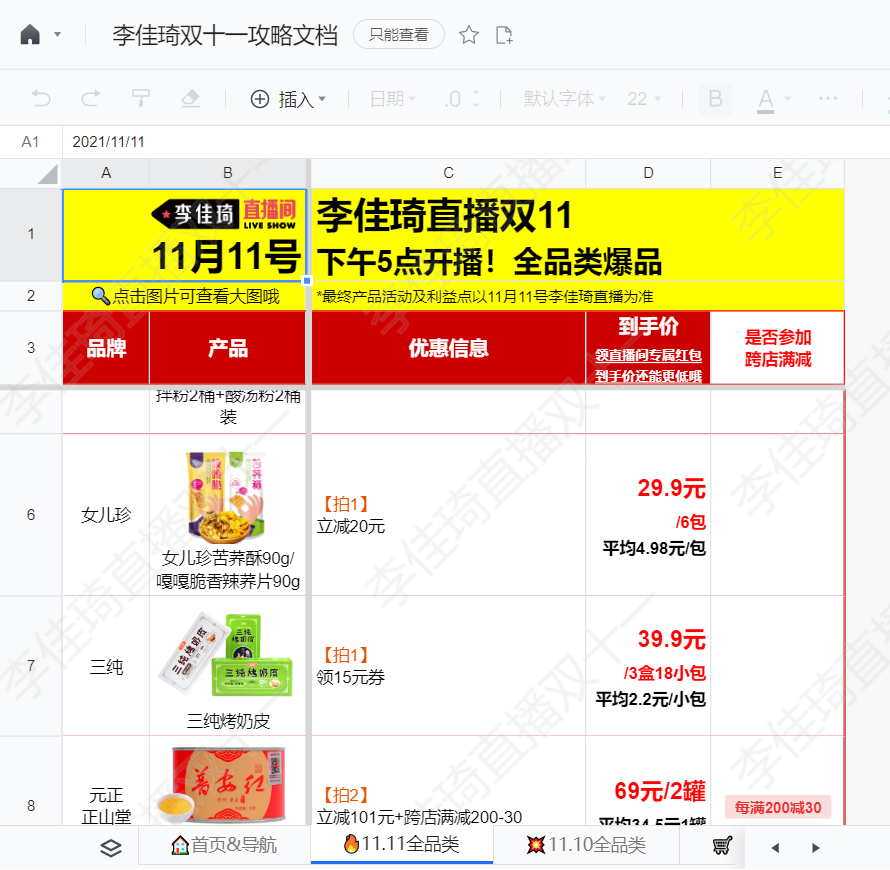Expand the date format dropdown
The height and width of the screenshot is (870, 890).
point(393,99)
